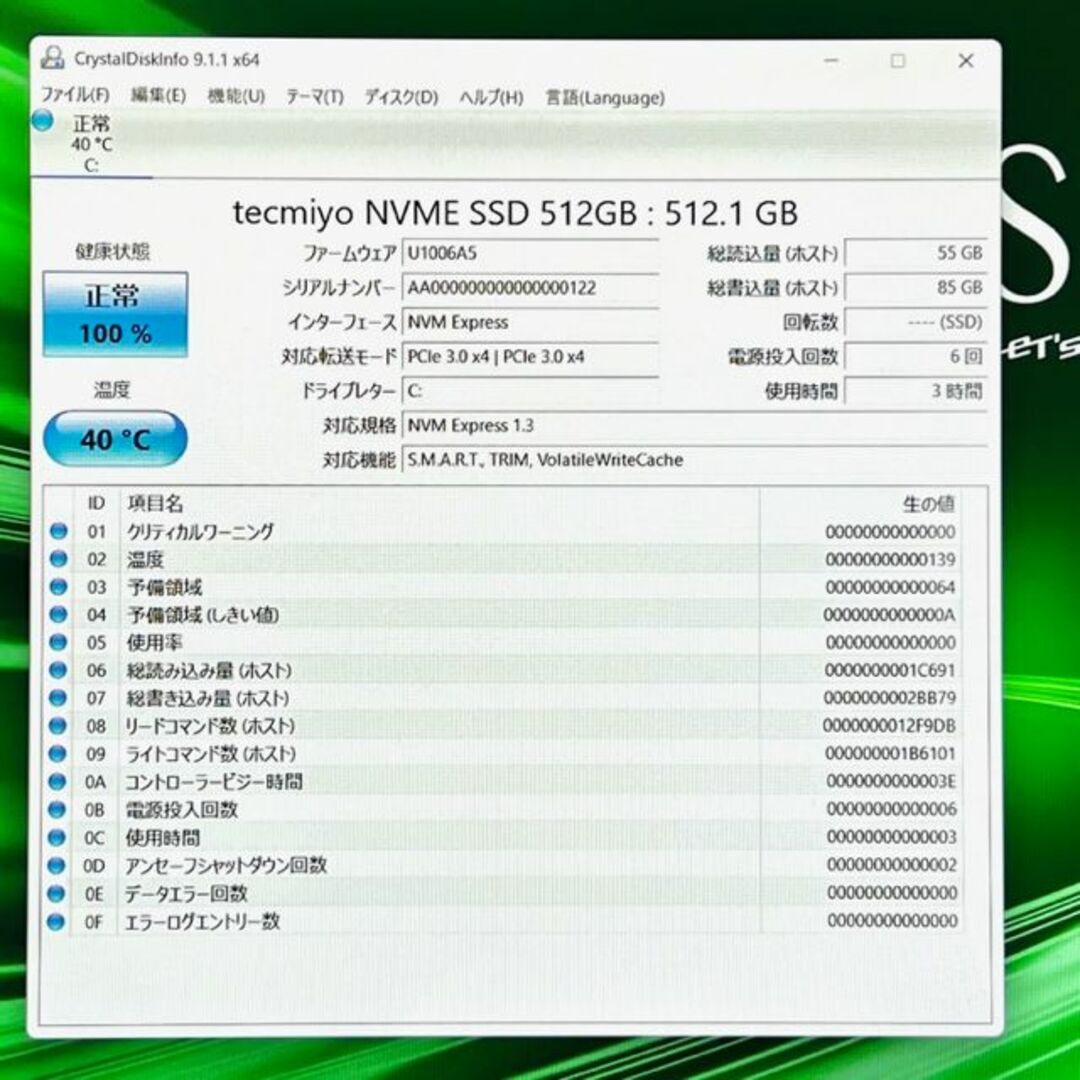Select the 予備領域 (しきい値) attribute row
The width and height of the screenshot is (1080, 1080).
click(503, 614)
